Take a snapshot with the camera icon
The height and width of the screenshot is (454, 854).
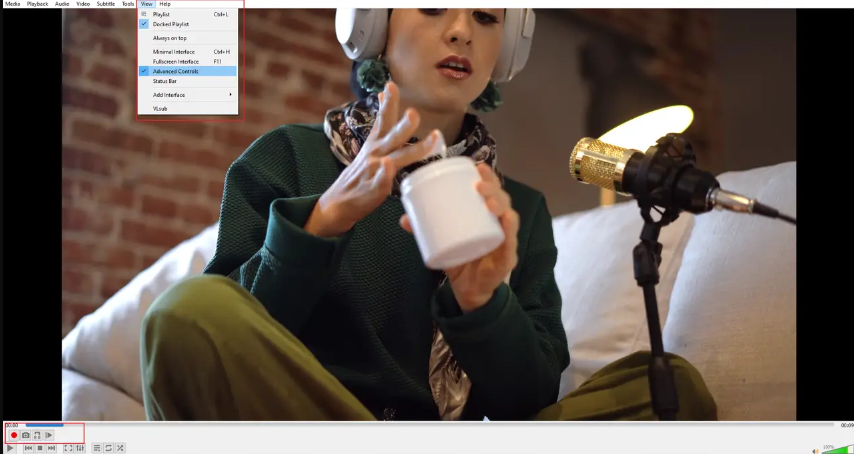tap(26, 435)
